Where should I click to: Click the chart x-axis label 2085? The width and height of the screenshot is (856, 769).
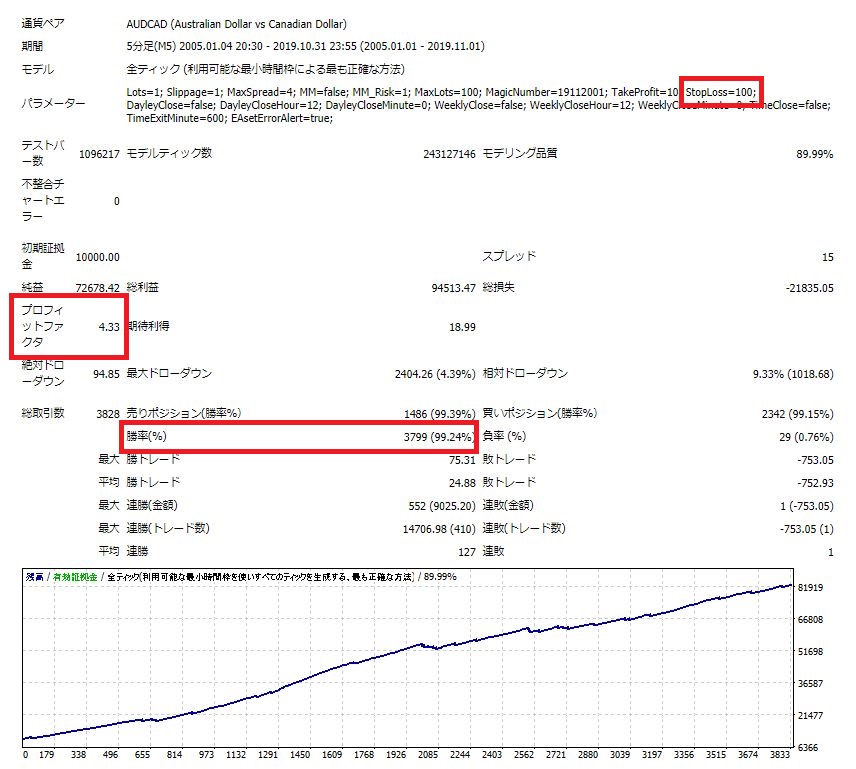tap(428, 754)
